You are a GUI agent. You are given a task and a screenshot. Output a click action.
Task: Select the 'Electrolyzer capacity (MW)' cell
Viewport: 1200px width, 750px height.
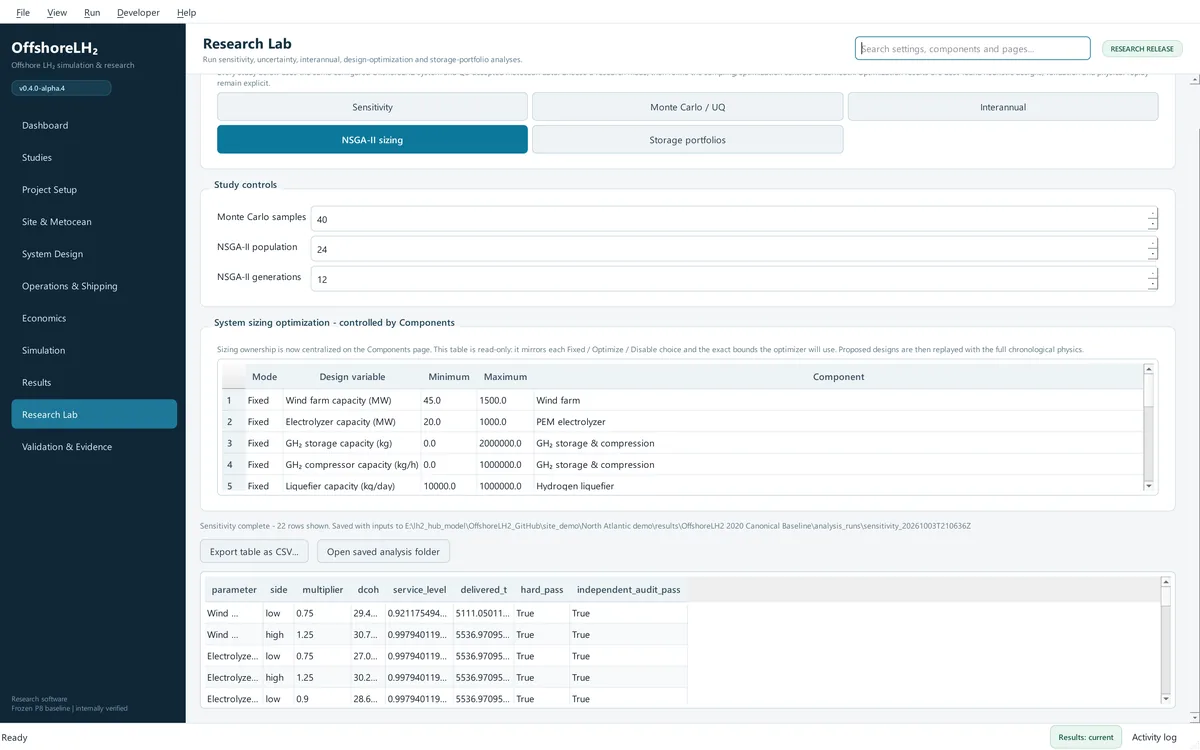point(352,422)
